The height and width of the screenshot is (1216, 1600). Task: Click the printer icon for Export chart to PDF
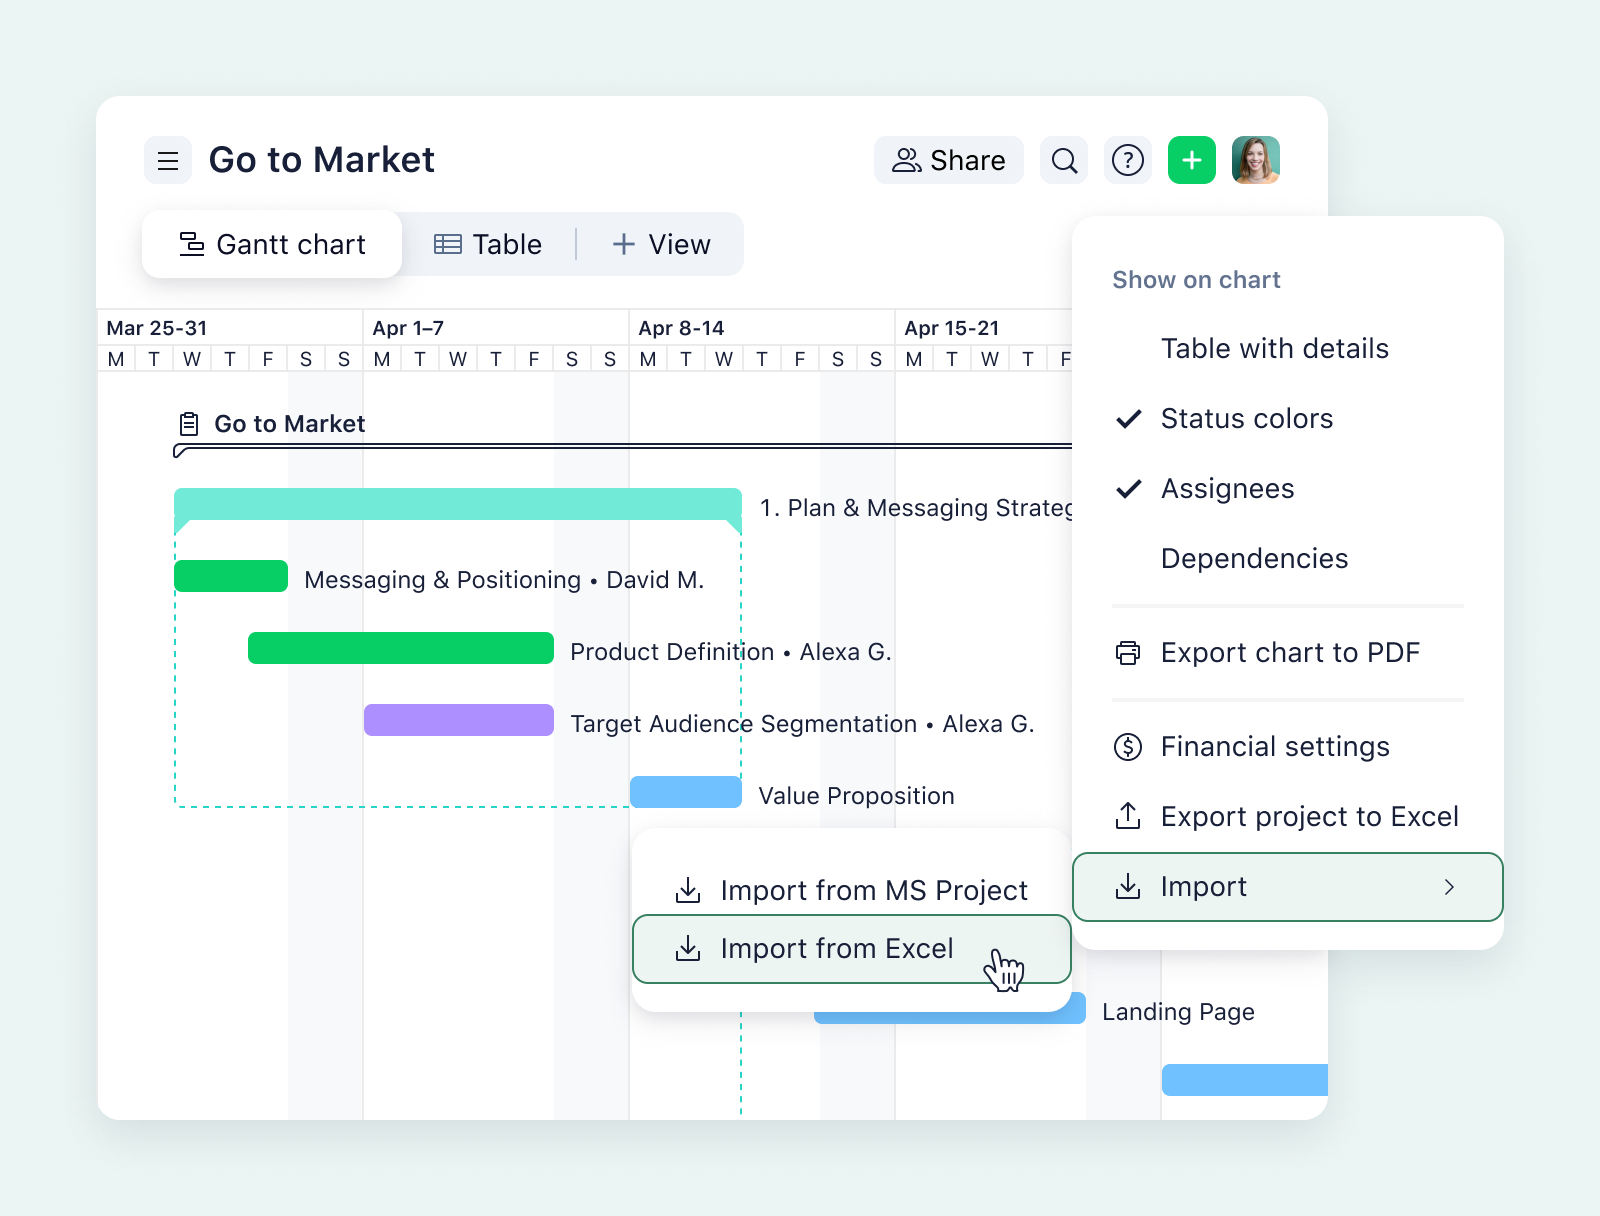coord(1129,652)
